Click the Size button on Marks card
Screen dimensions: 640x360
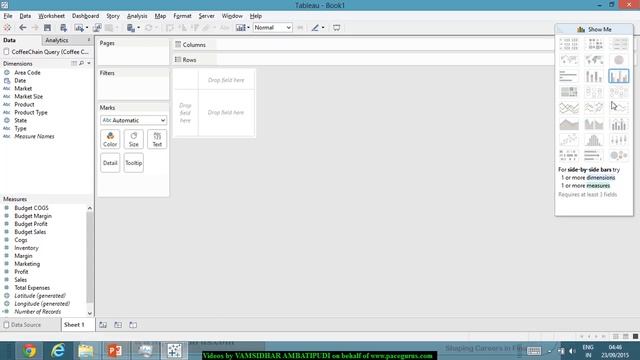[133, 139]
